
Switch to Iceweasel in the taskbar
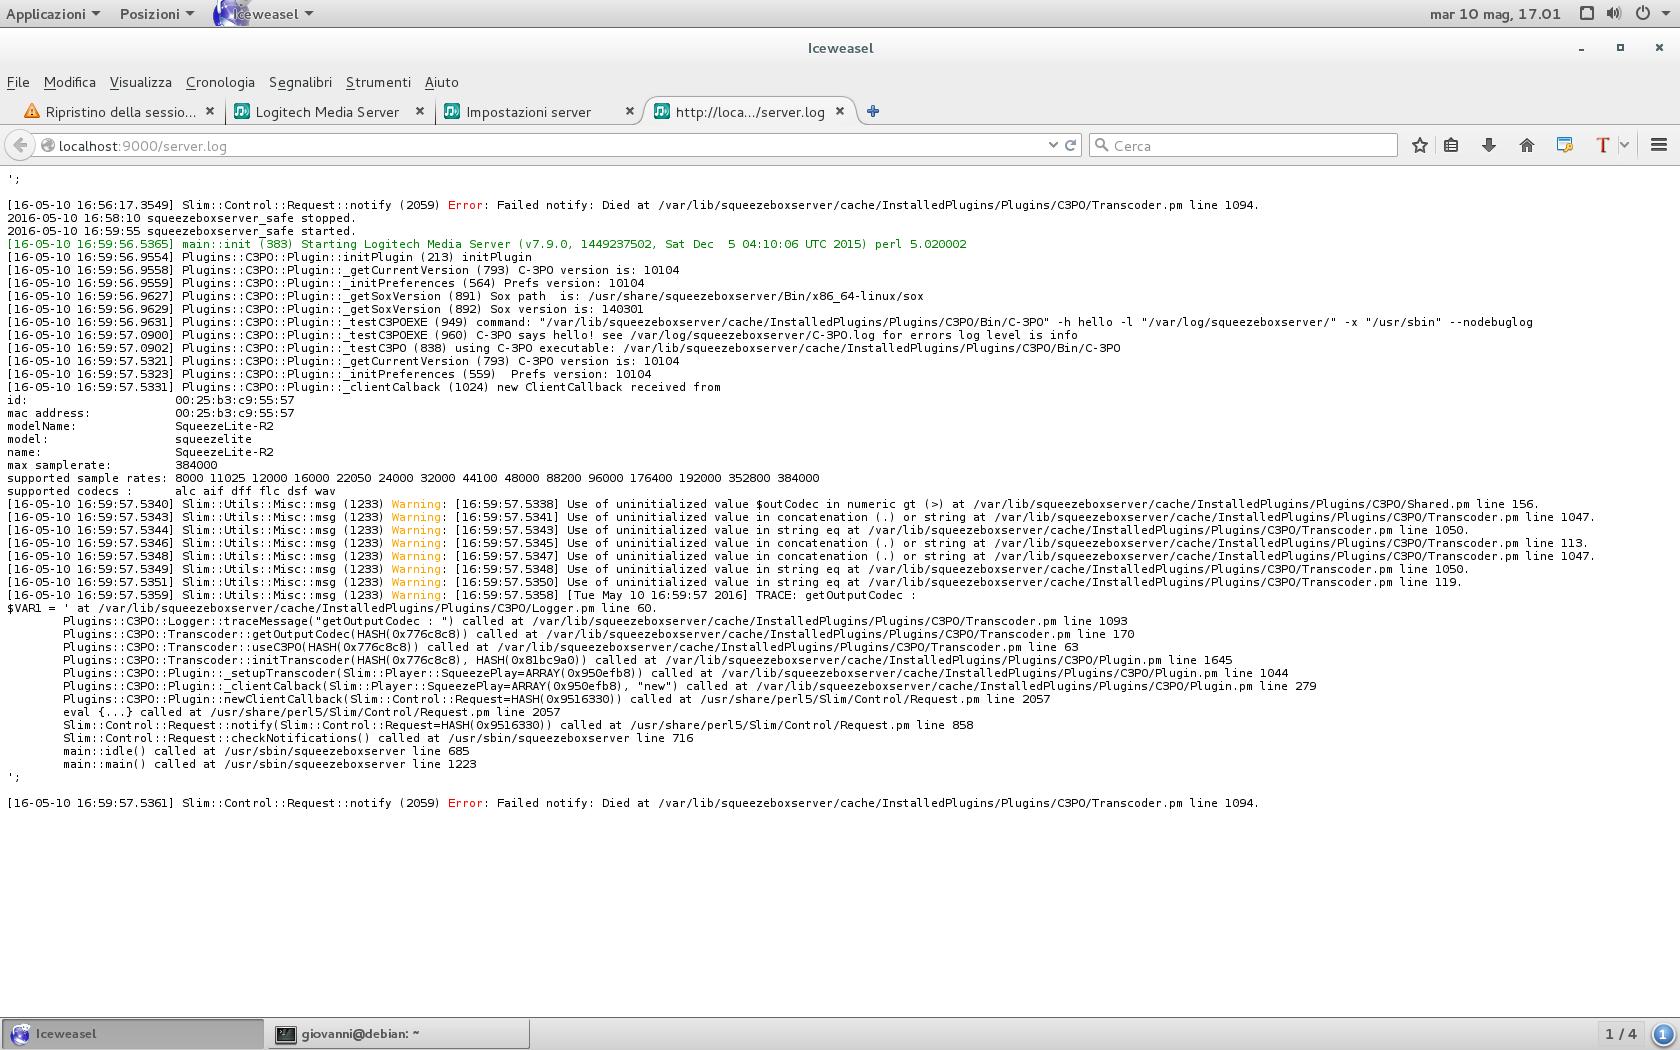click(132, 1034)
